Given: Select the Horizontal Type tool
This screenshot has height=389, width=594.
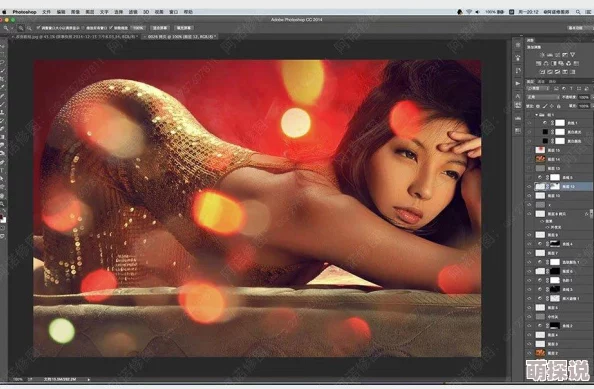Looking at the screenshot, I should pos(3,170).
